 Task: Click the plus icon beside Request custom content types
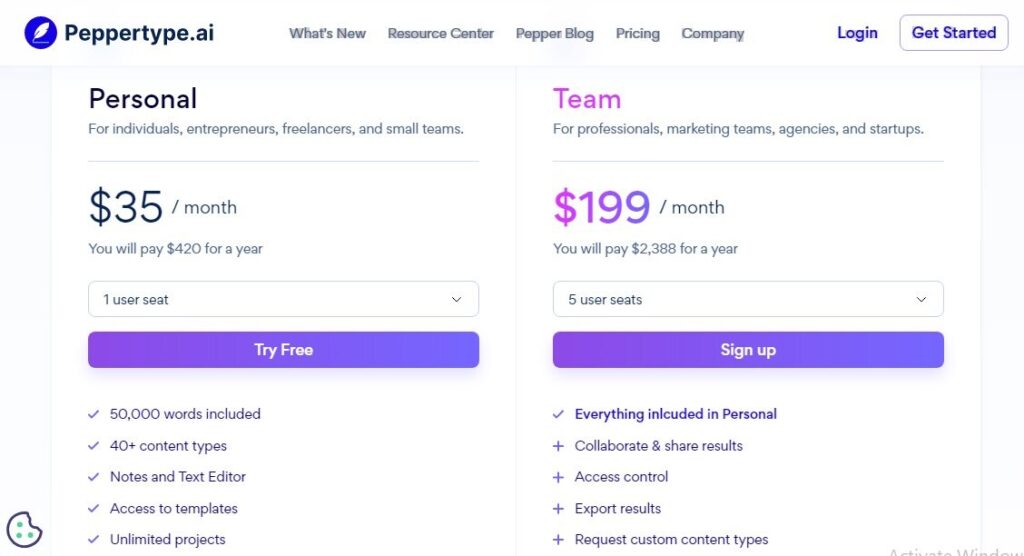click(558, 540)
